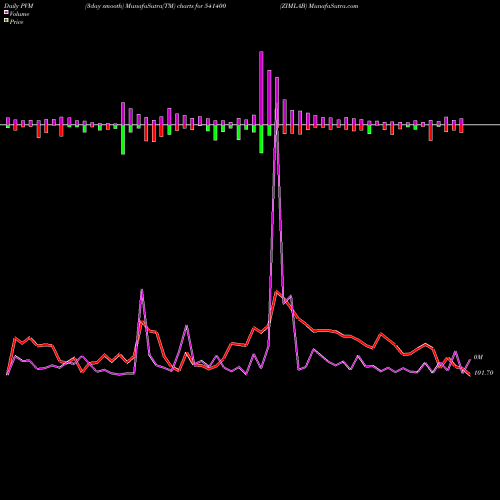500x500 pixels.
Task: Click the 3day smooth MunafaSutra charts heading
Action: click(155, 6)
